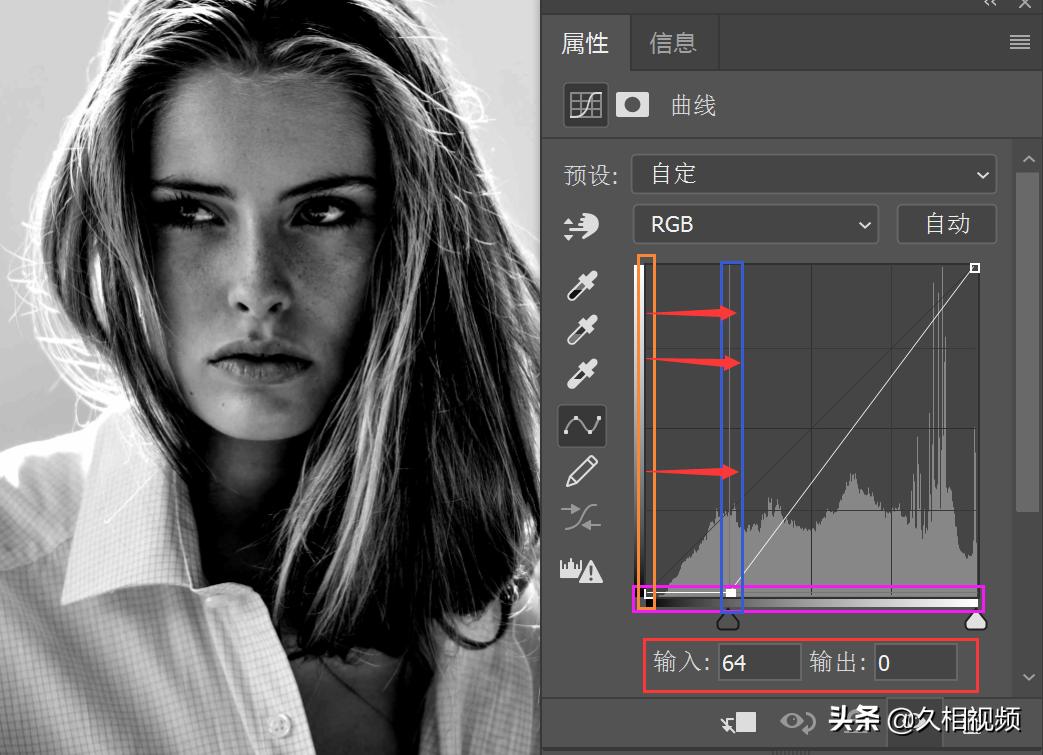Click the white point slider triangle
Image resolution: width=1043 pixels, height=755 pixels.
[976, 621]
